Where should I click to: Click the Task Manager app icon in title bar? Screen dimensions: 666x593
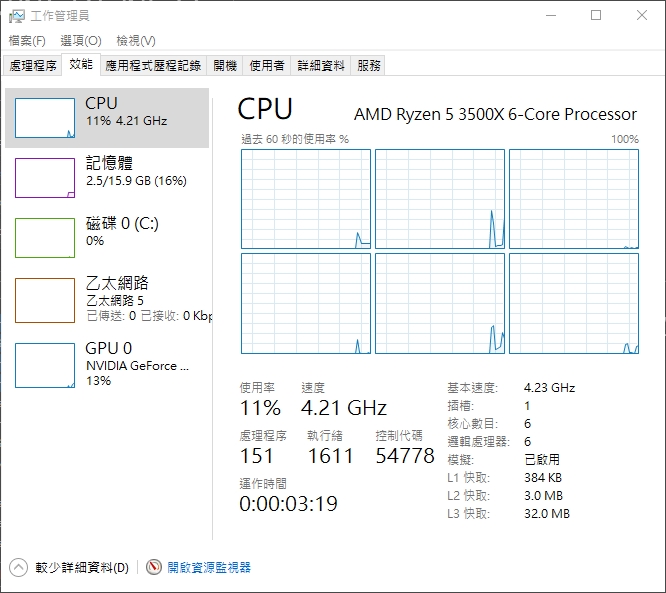[17, 16]
